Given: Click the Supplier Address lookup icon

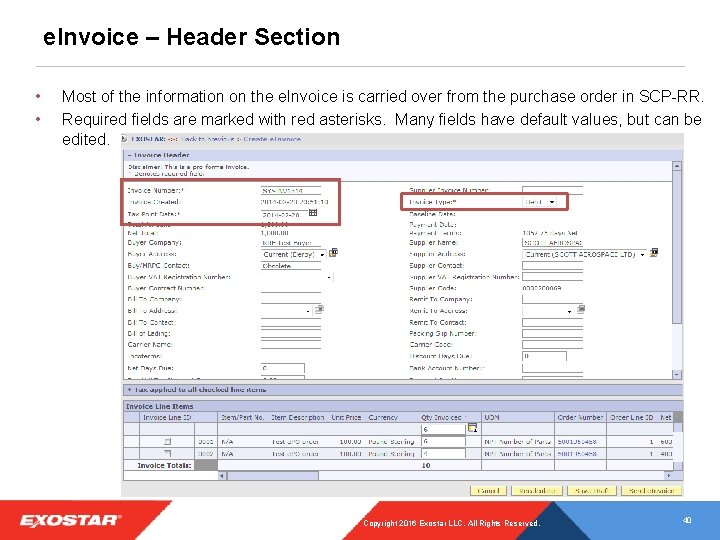Looking at the screenshot, I should [654, 253].
